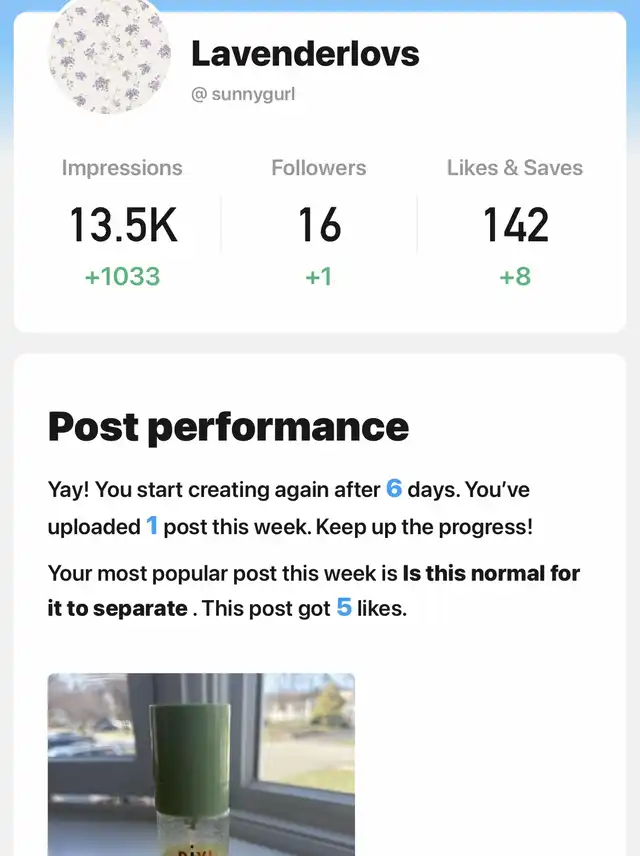Tap 'Keep up the progress!' text
The height and width of the screenshot is (856, 640).
click(x=424, y=527)
